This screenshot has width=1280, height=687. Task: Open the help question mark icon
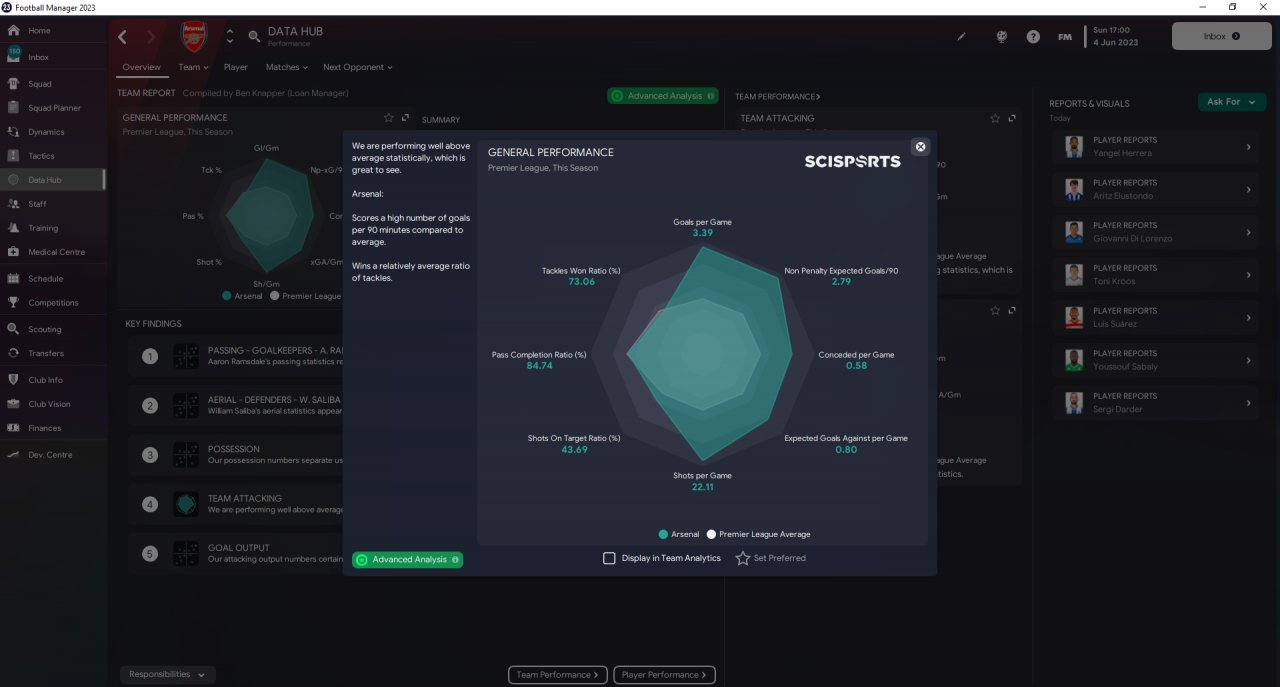click(1033, 37)
